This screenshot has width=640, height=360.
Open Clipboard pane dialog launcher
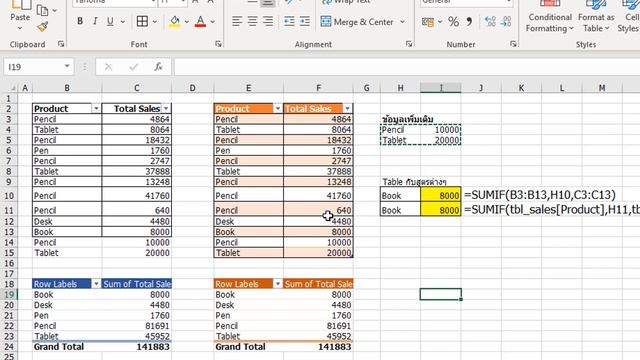coord(61,44)
